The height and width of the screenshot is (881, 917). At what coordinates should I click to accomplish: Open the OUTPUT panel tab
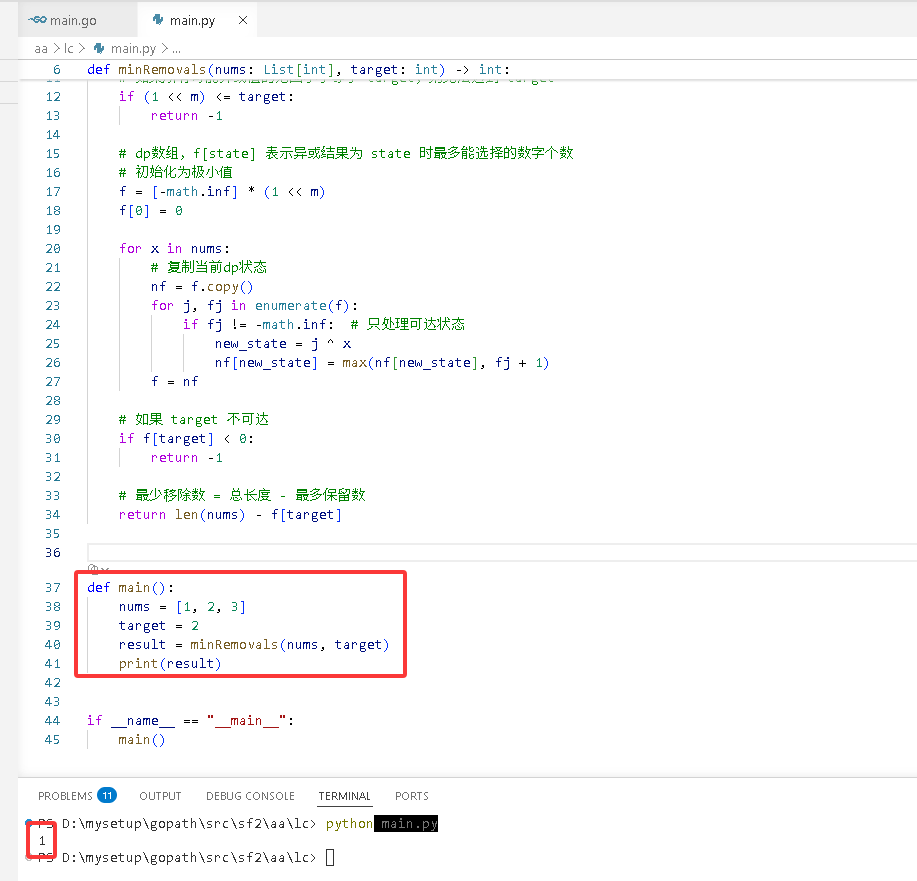click(x=160, y=796)
